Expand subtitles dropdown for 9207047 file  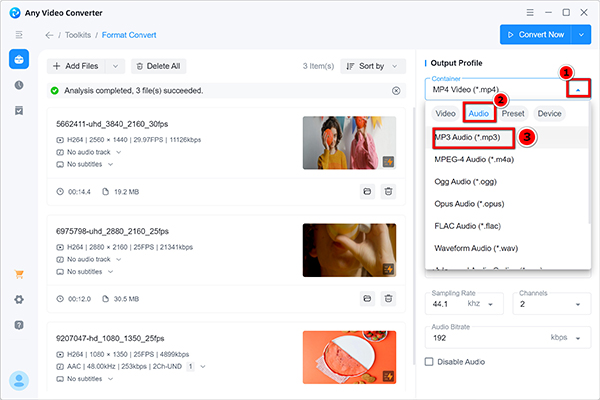[x=111, y=379]
